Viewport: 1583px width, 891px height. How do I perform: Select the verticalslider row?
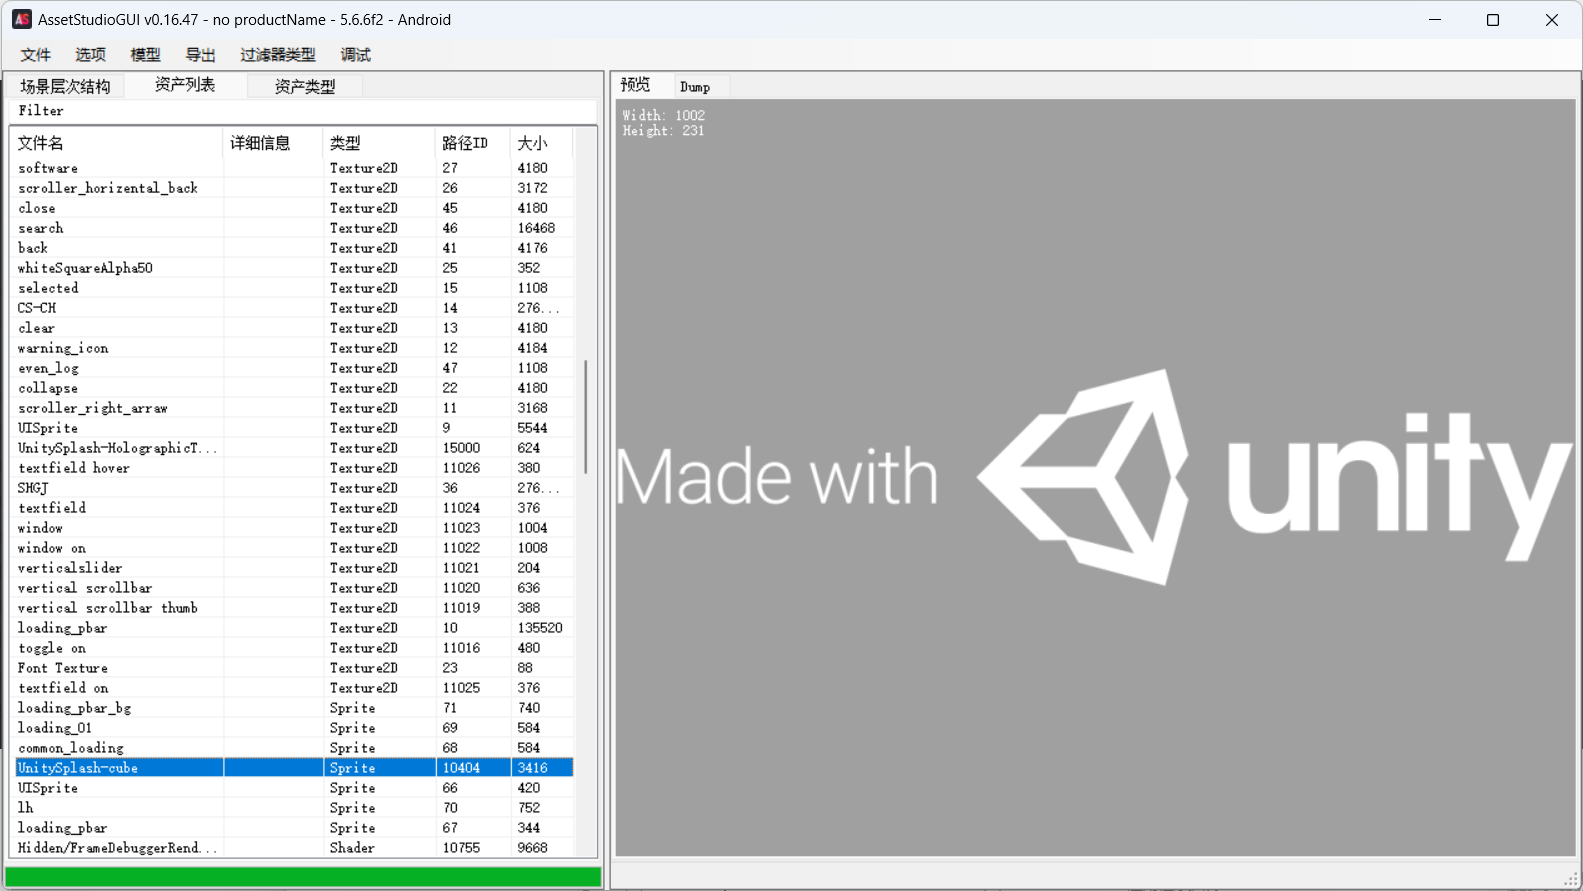tap(295, 568)
